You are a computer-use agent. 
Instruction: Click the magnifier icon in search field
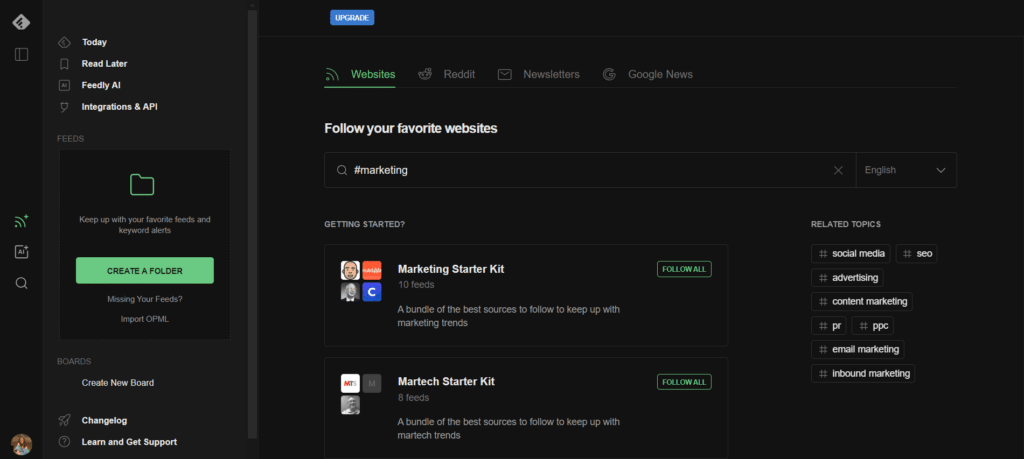point(342,170)
